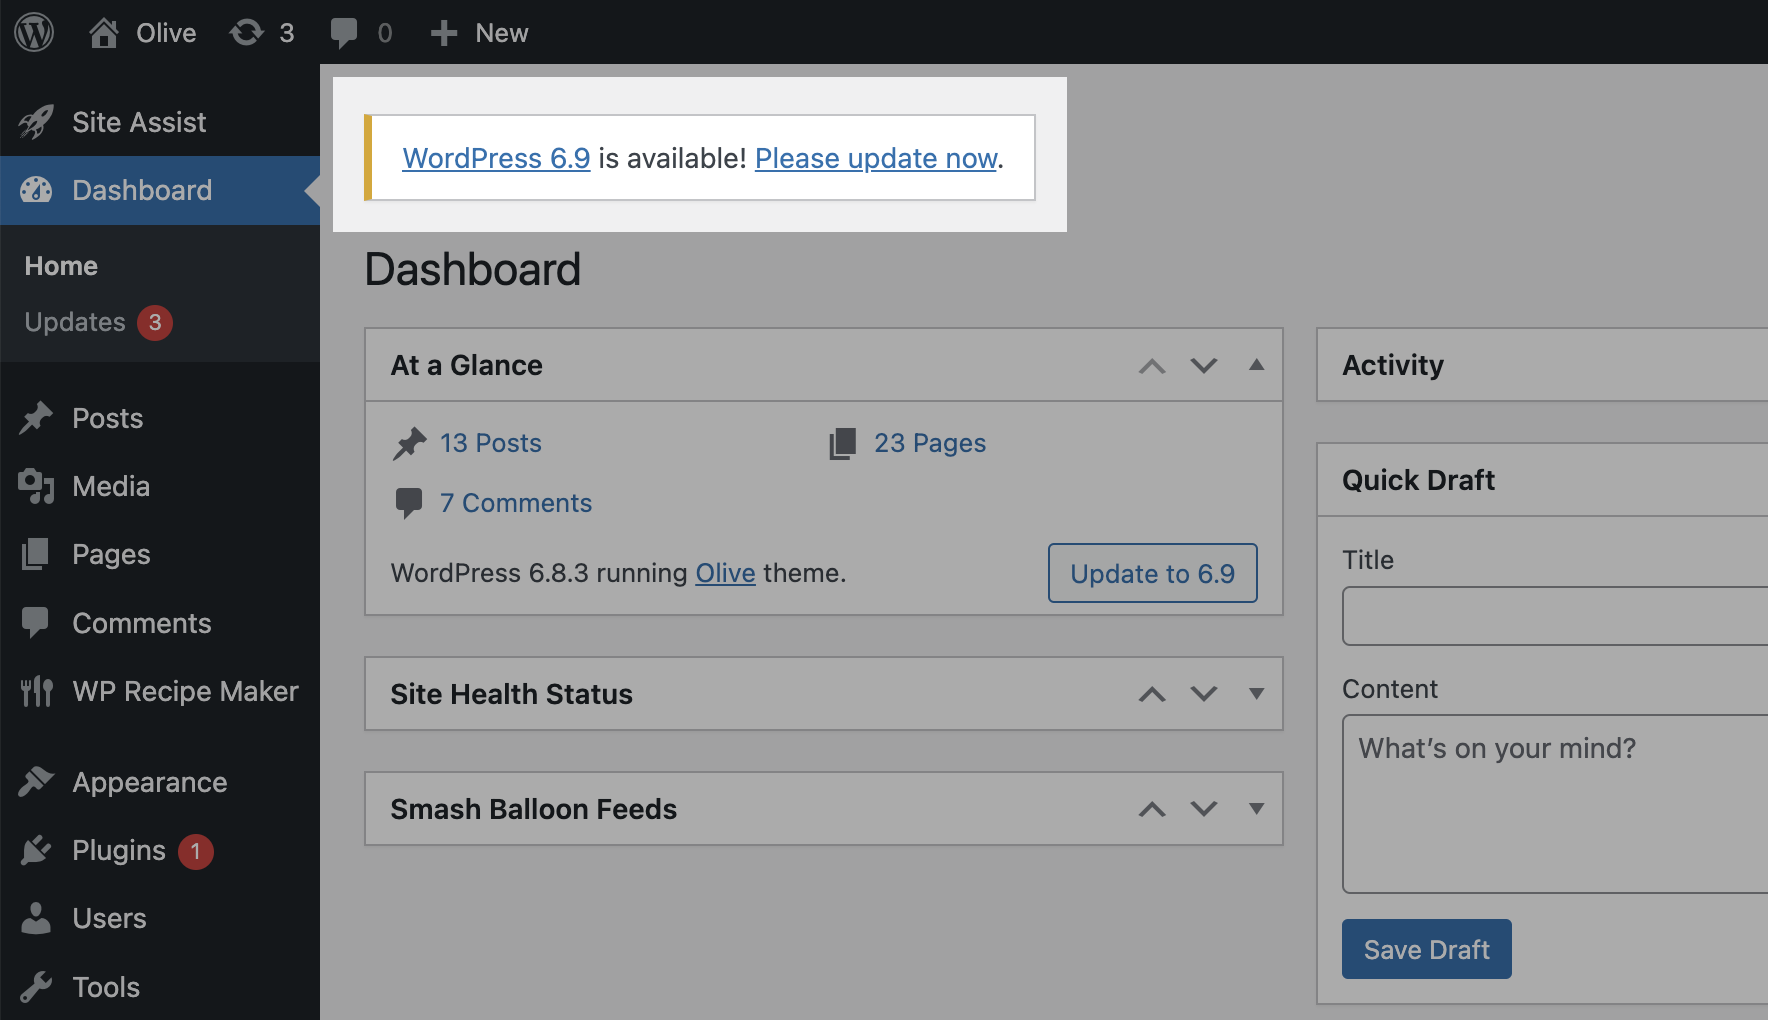Expand the Site Health Status panel
The height and width of the screenshot is (1020, 1768).
pos(1257,693)
